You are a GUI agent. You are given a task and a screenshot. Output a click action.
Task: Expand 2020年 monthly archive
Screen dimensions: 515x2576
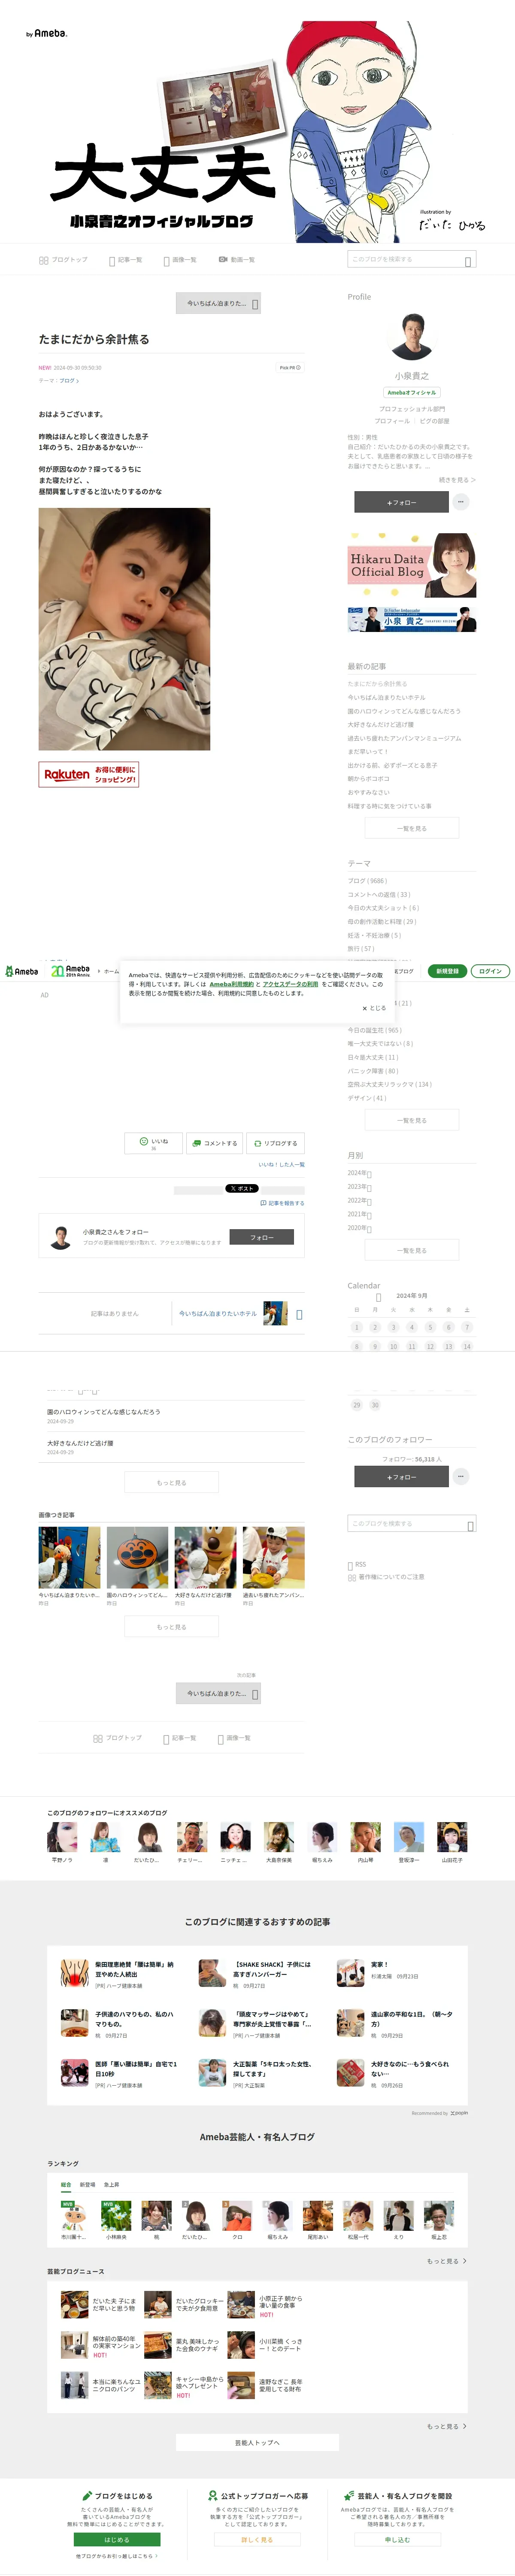click(360, 1228)
